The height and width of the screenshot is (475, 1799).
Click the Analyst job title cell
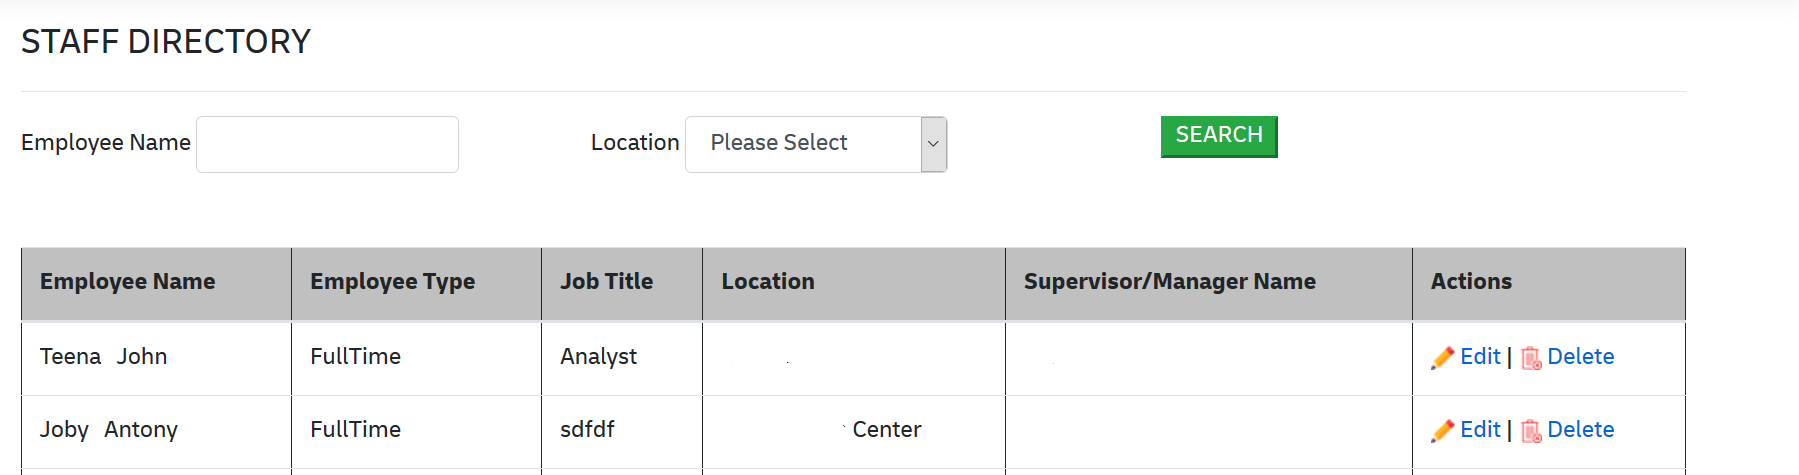tap(598, 357)
